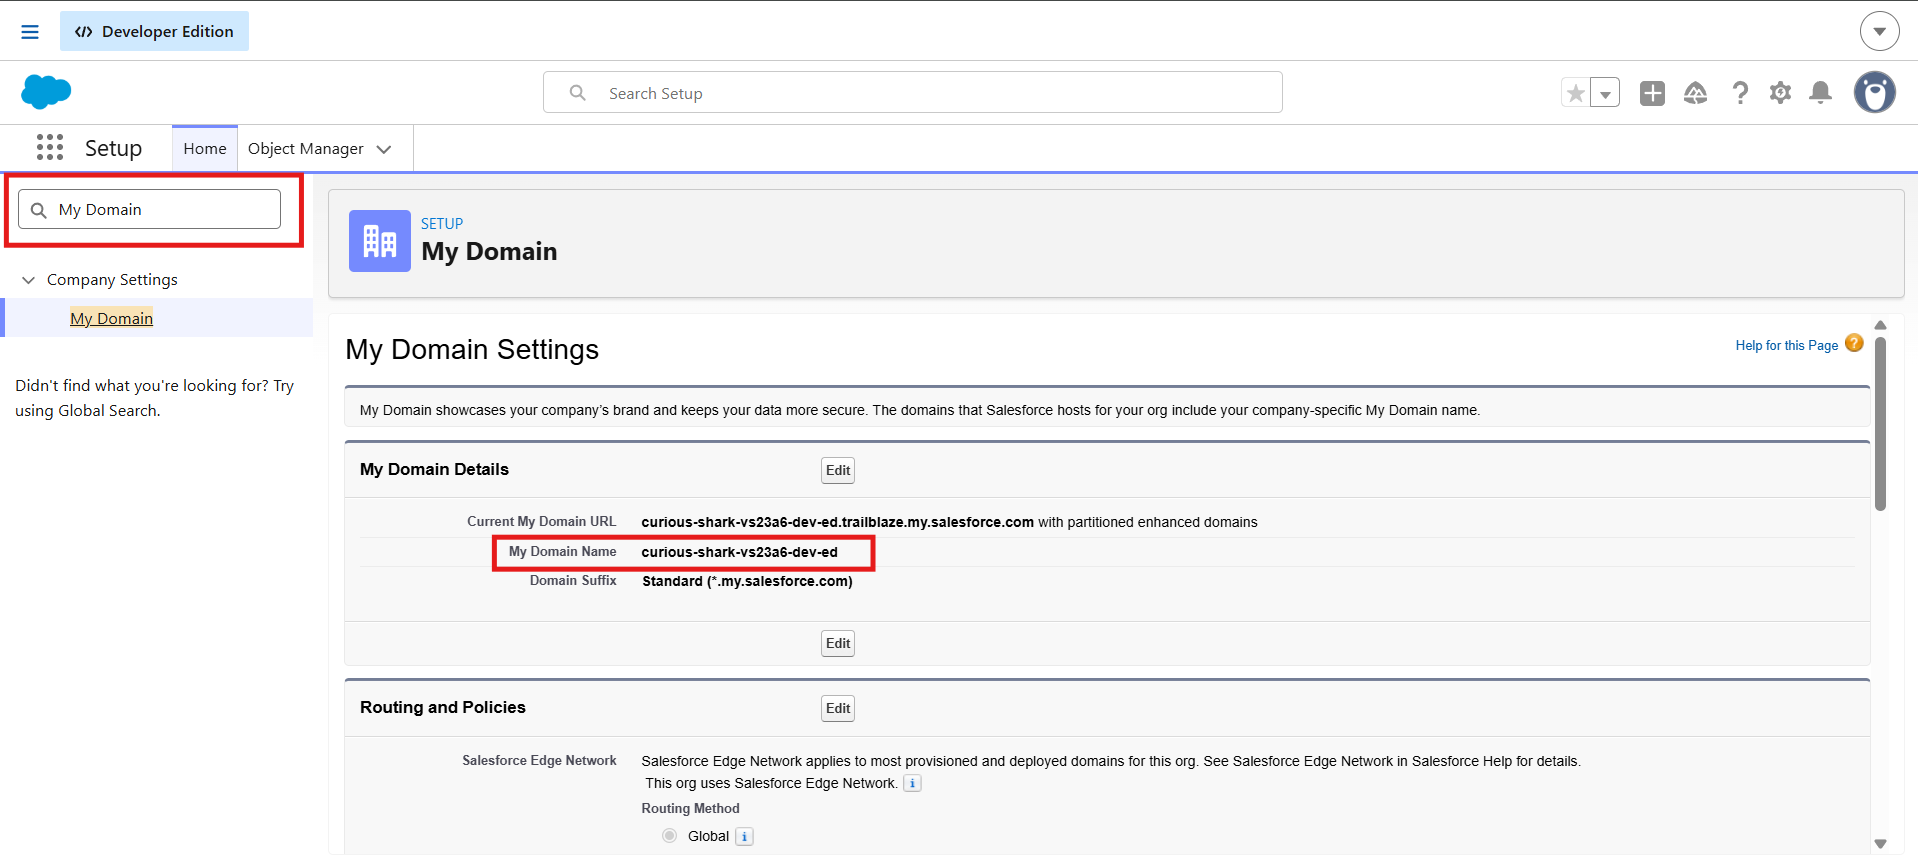Image resolution: width=1918 pixels, height=866 pixels.
Task: Open the Help question mark icon
Action: [x=1740, y=93]
